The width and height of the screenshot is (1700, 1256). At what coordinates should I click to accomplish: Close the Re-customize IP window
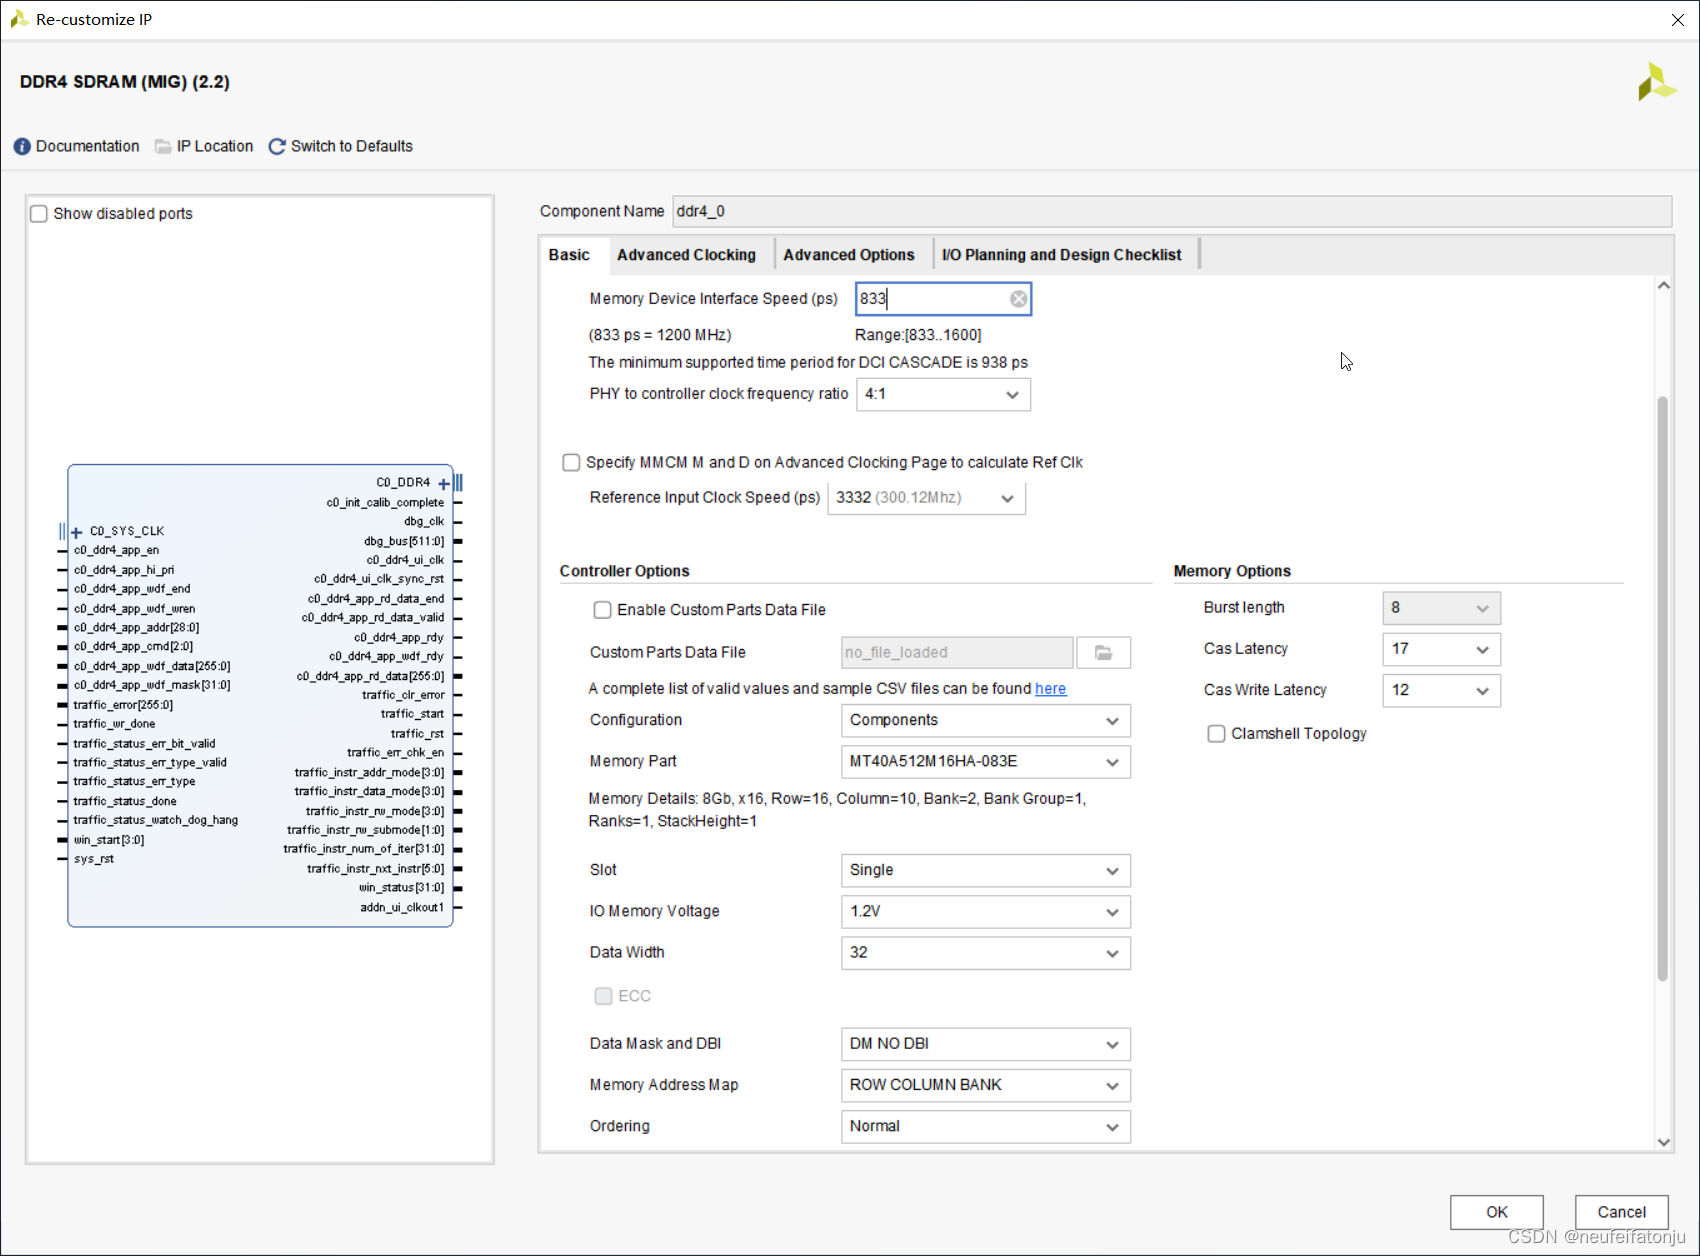click(x=1677, y=20)
